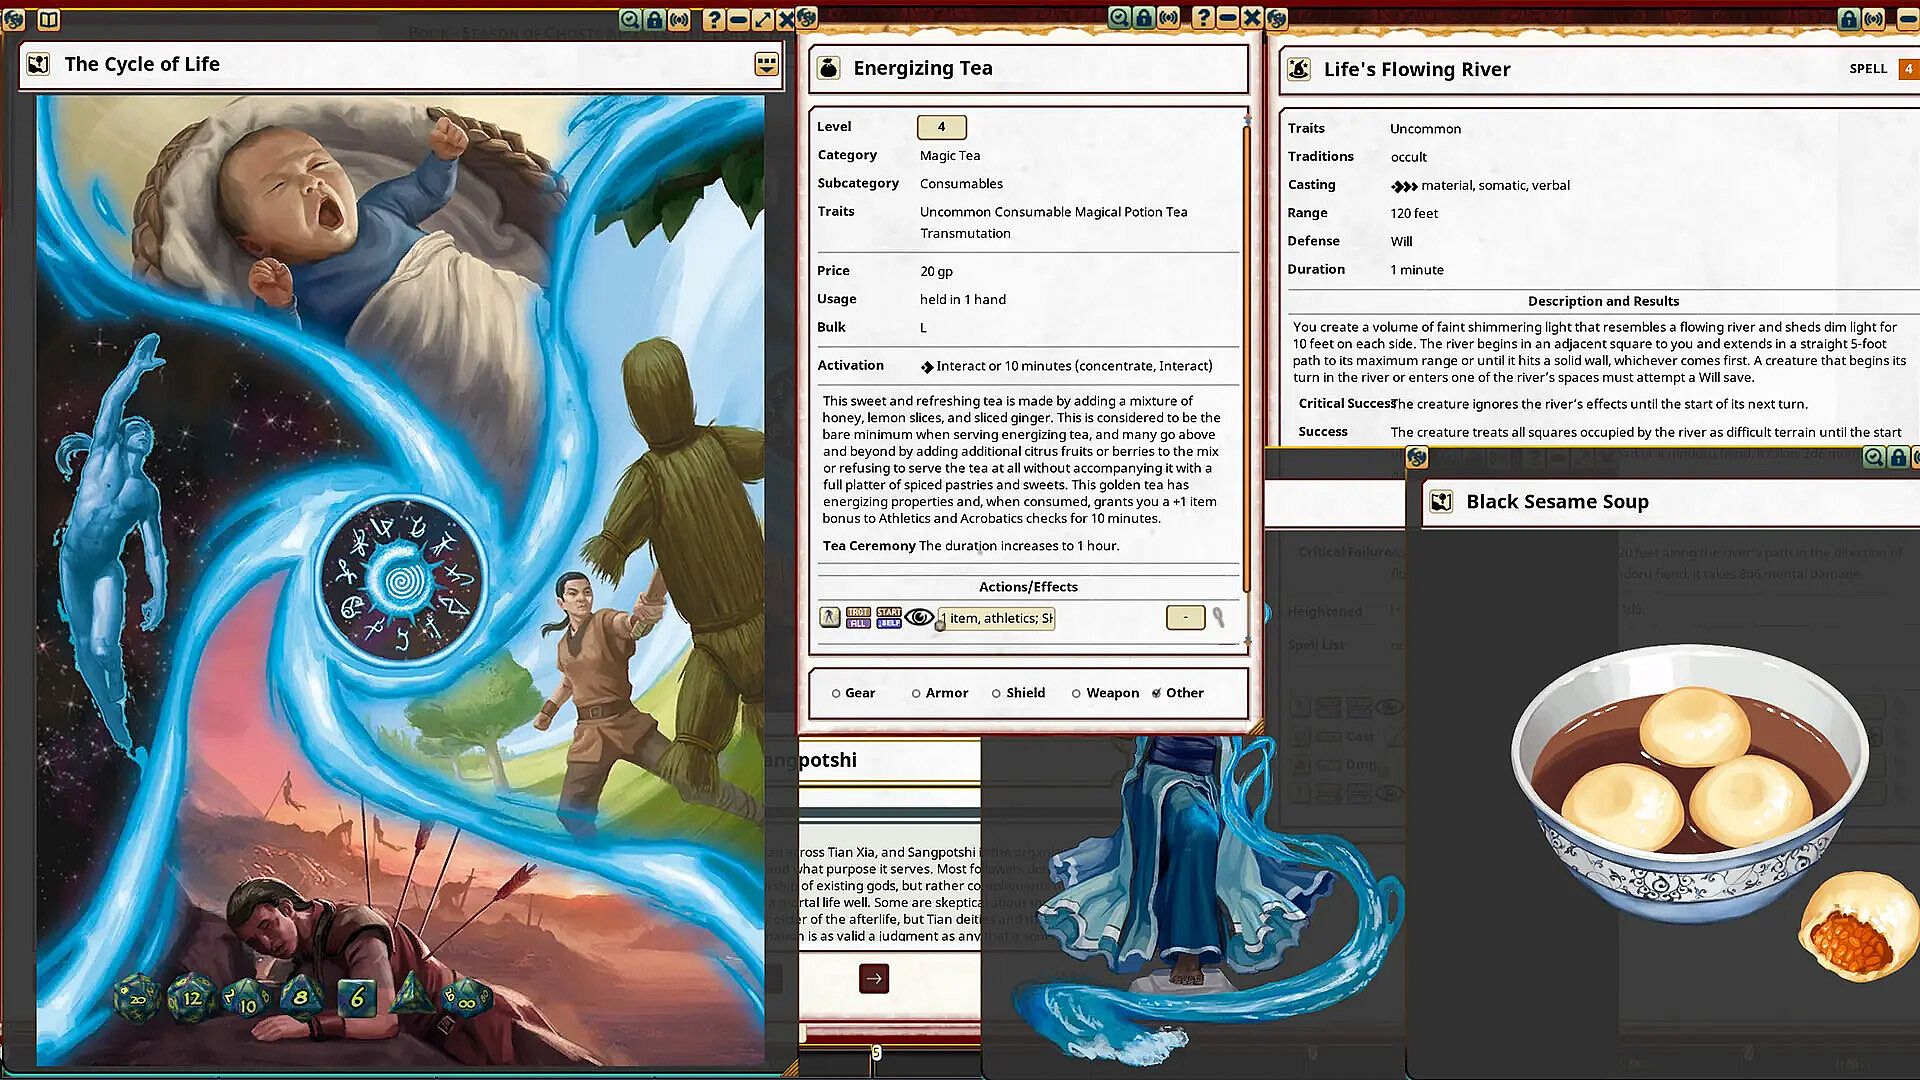Toggle the effect visibility eye icon

919,617
